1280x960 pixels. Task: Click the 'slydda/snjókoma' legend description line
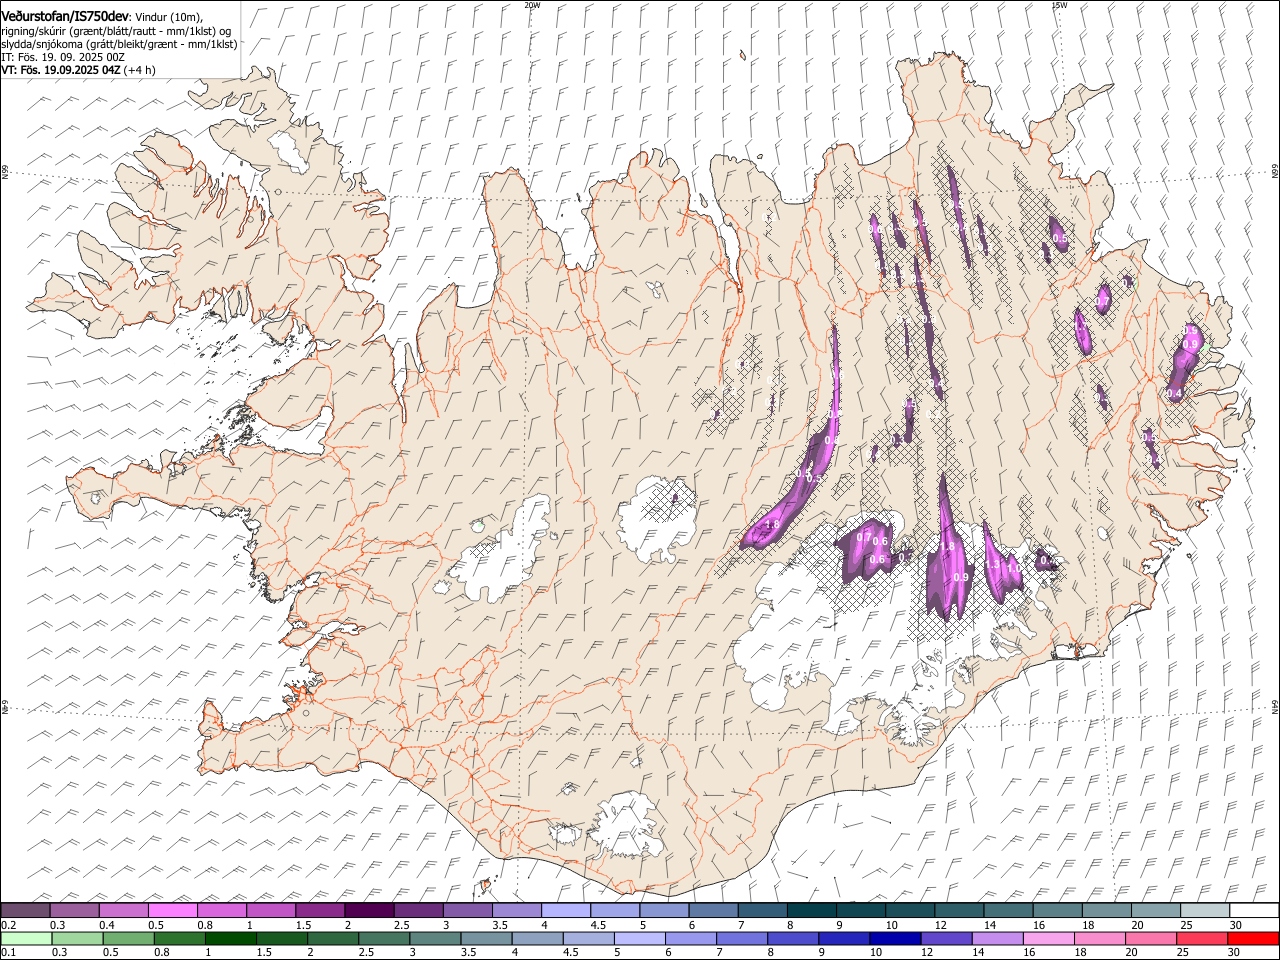click(x=119, y=44)
